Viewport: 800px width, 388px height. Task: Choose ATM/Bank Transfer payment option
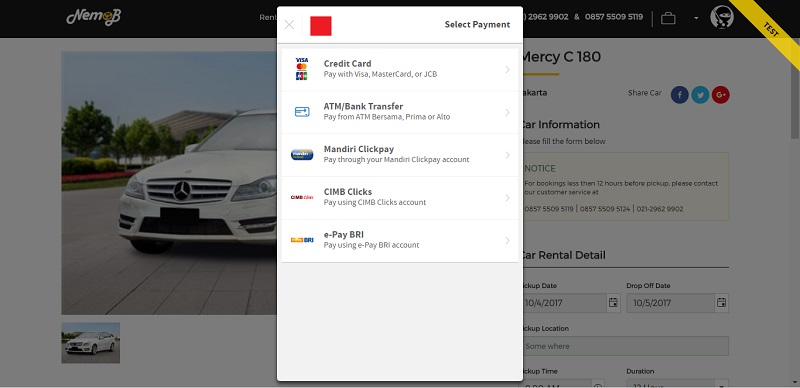point(400,112)
